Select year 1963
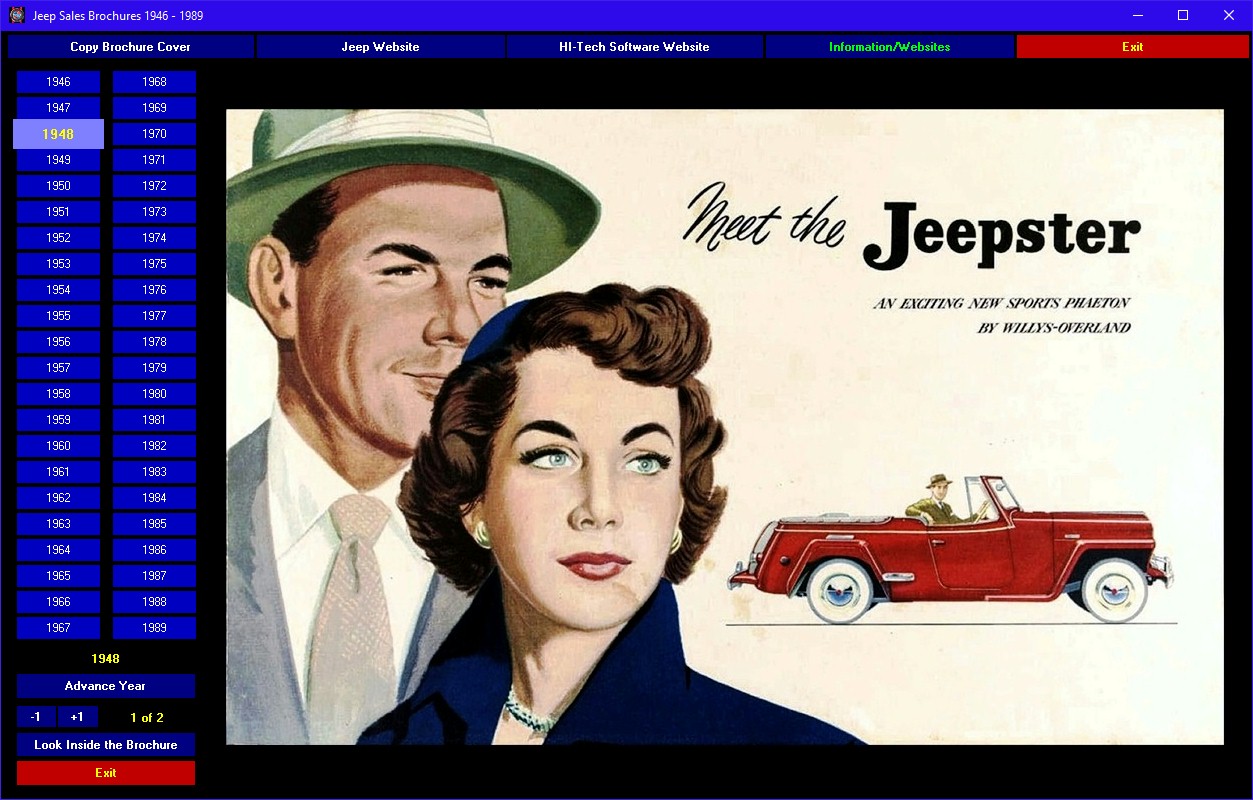 [x=58, y=524]
